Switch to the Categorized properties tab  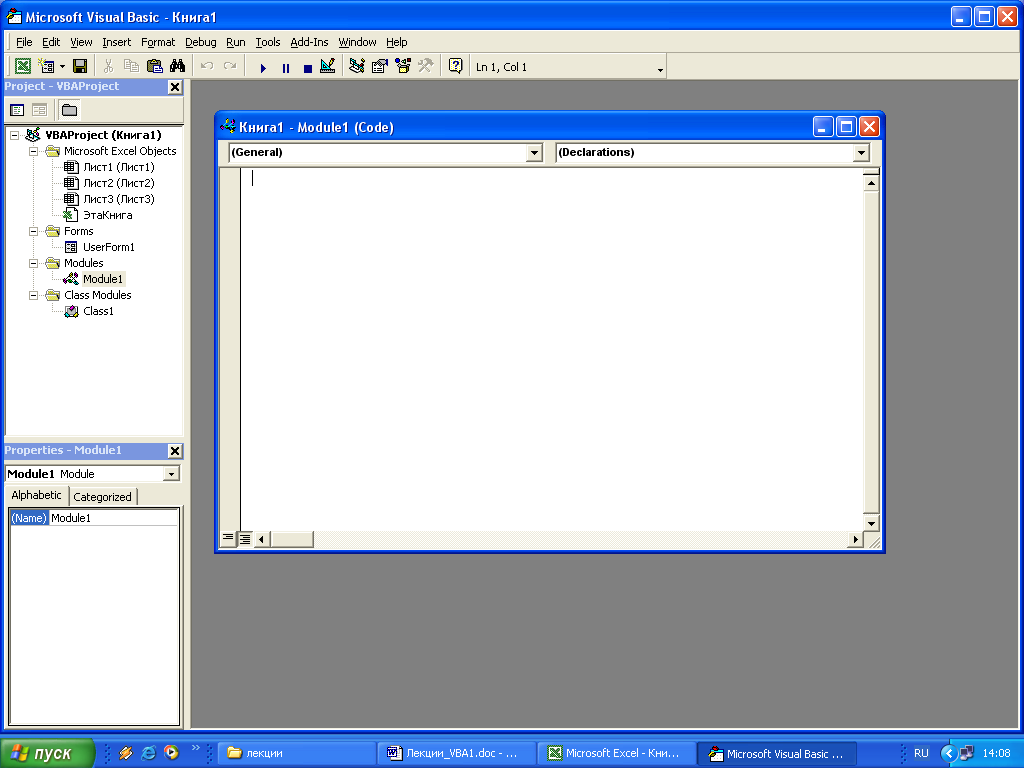pos(103,496)
